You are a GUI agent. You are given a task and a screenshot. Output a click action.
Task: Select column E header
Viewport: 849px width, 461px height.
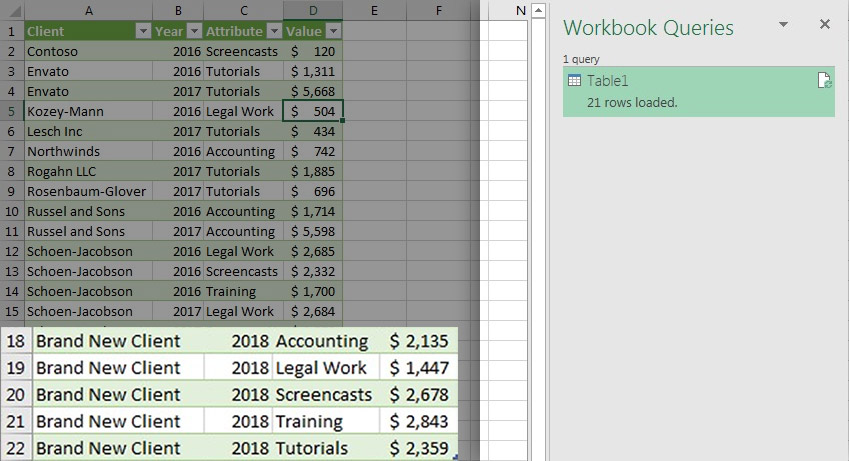point(374,10)
